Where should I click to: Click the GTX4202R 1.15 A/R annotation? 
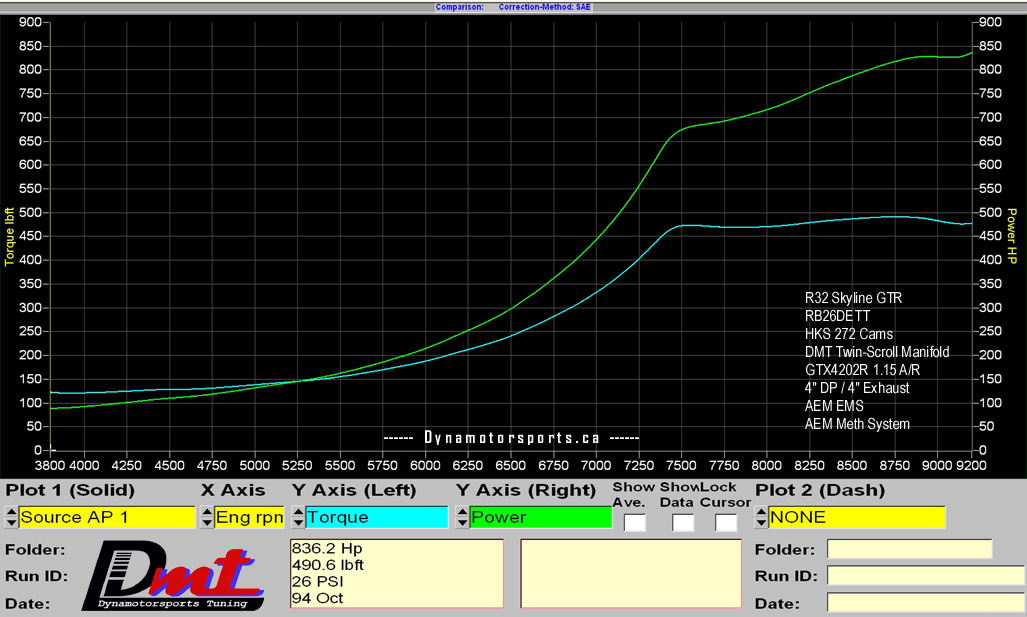pos(863,370)
